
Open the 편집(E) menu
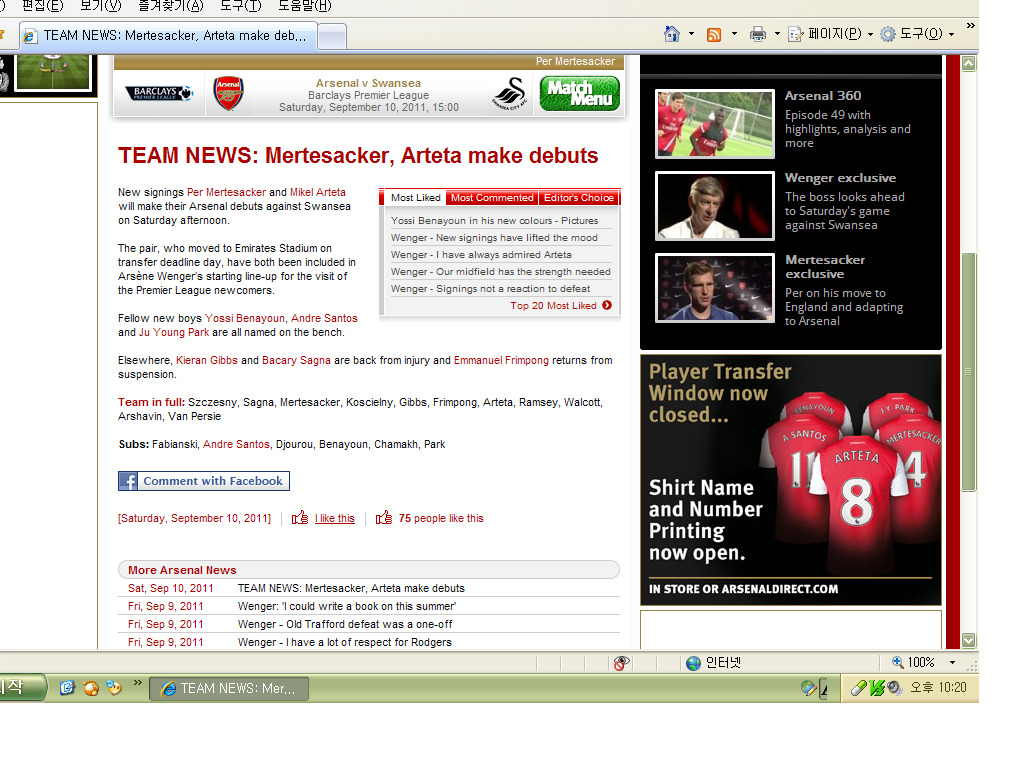click(x=43, y=6)
